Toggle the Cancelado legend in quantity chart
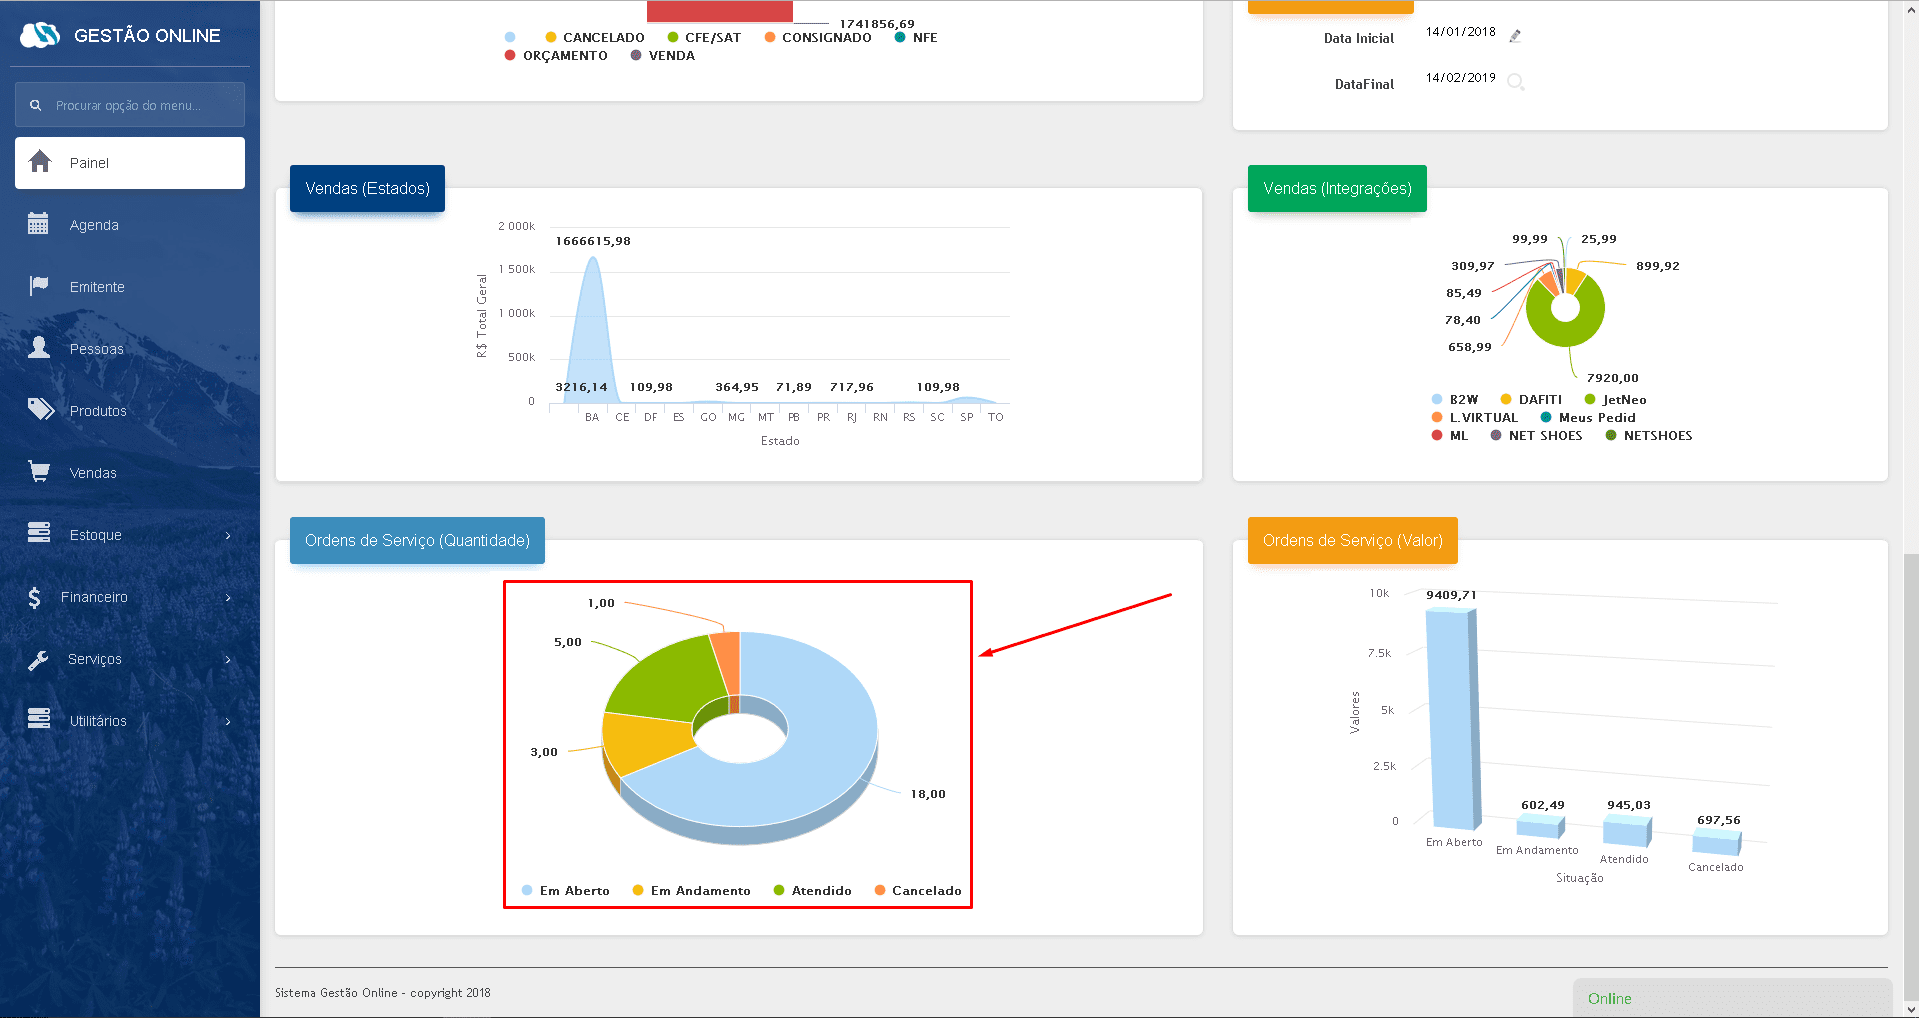The image size is (1919, 1018). coord(917,890)
